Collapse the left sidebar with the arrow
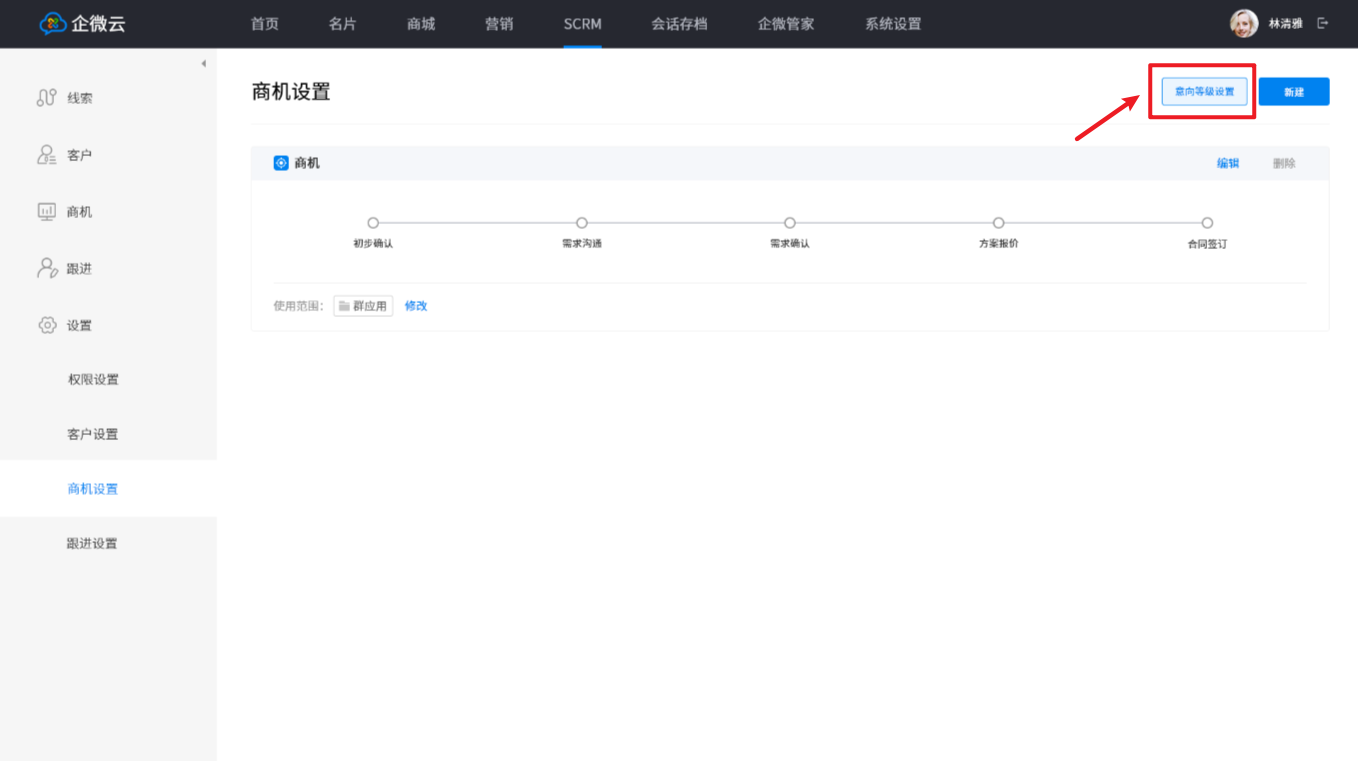 click(x=203, y=64)
